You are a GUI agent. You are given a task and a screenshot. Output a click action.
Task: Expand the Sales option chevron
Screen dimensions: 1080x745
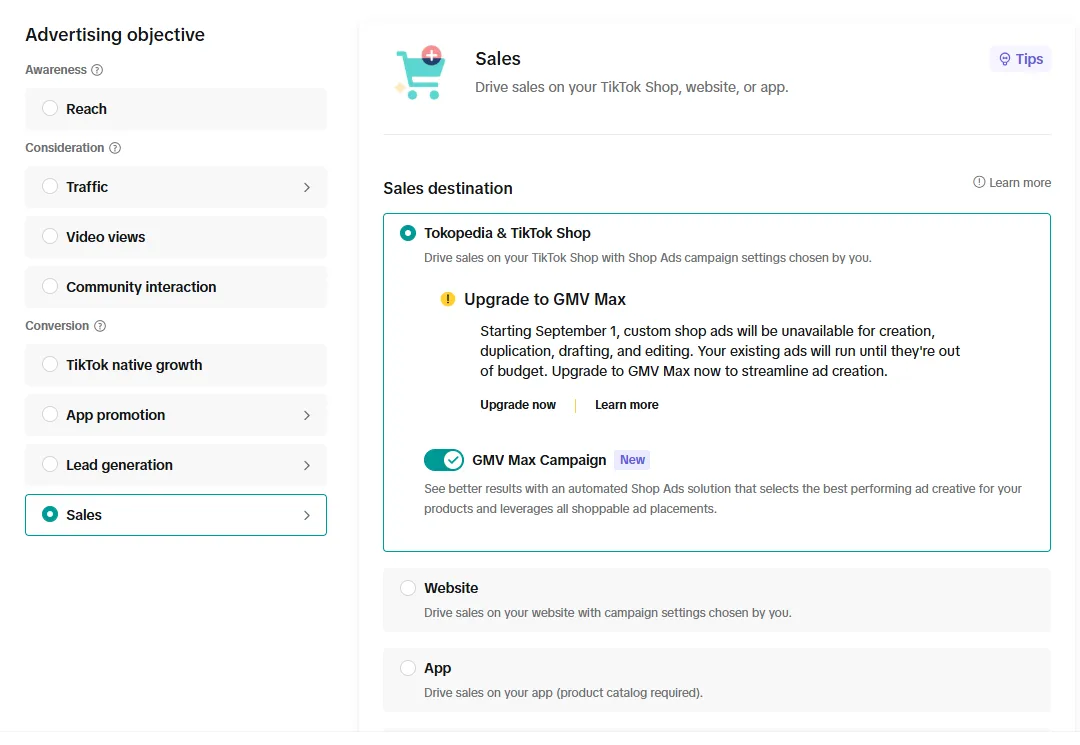tap(307, 515)
